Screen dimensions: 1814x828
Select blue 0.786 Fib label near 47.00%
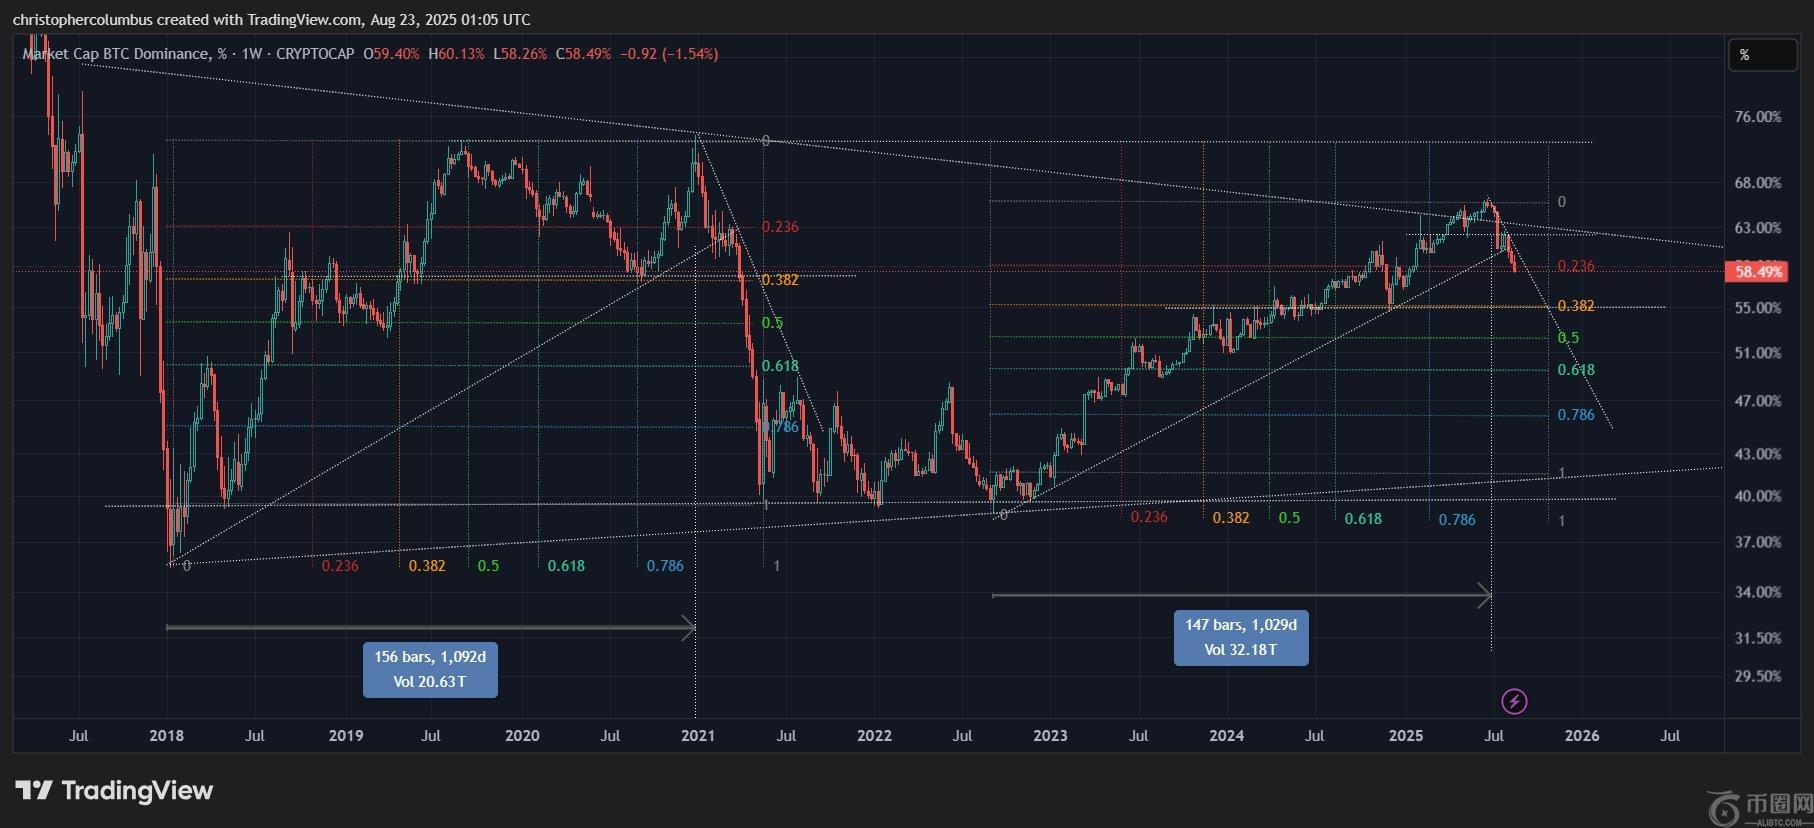pyautogui.click(x=1576, y=415)
